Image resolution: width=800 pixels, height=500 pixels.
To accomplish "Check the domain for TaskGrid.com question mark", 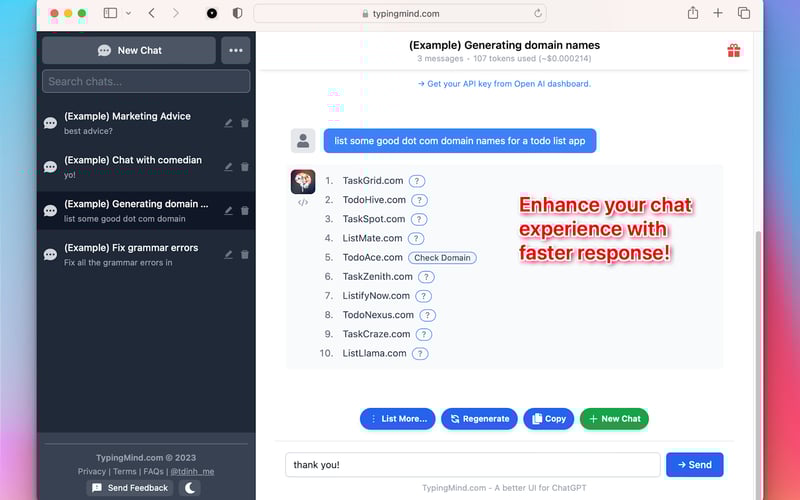I will tap(417, 181).
